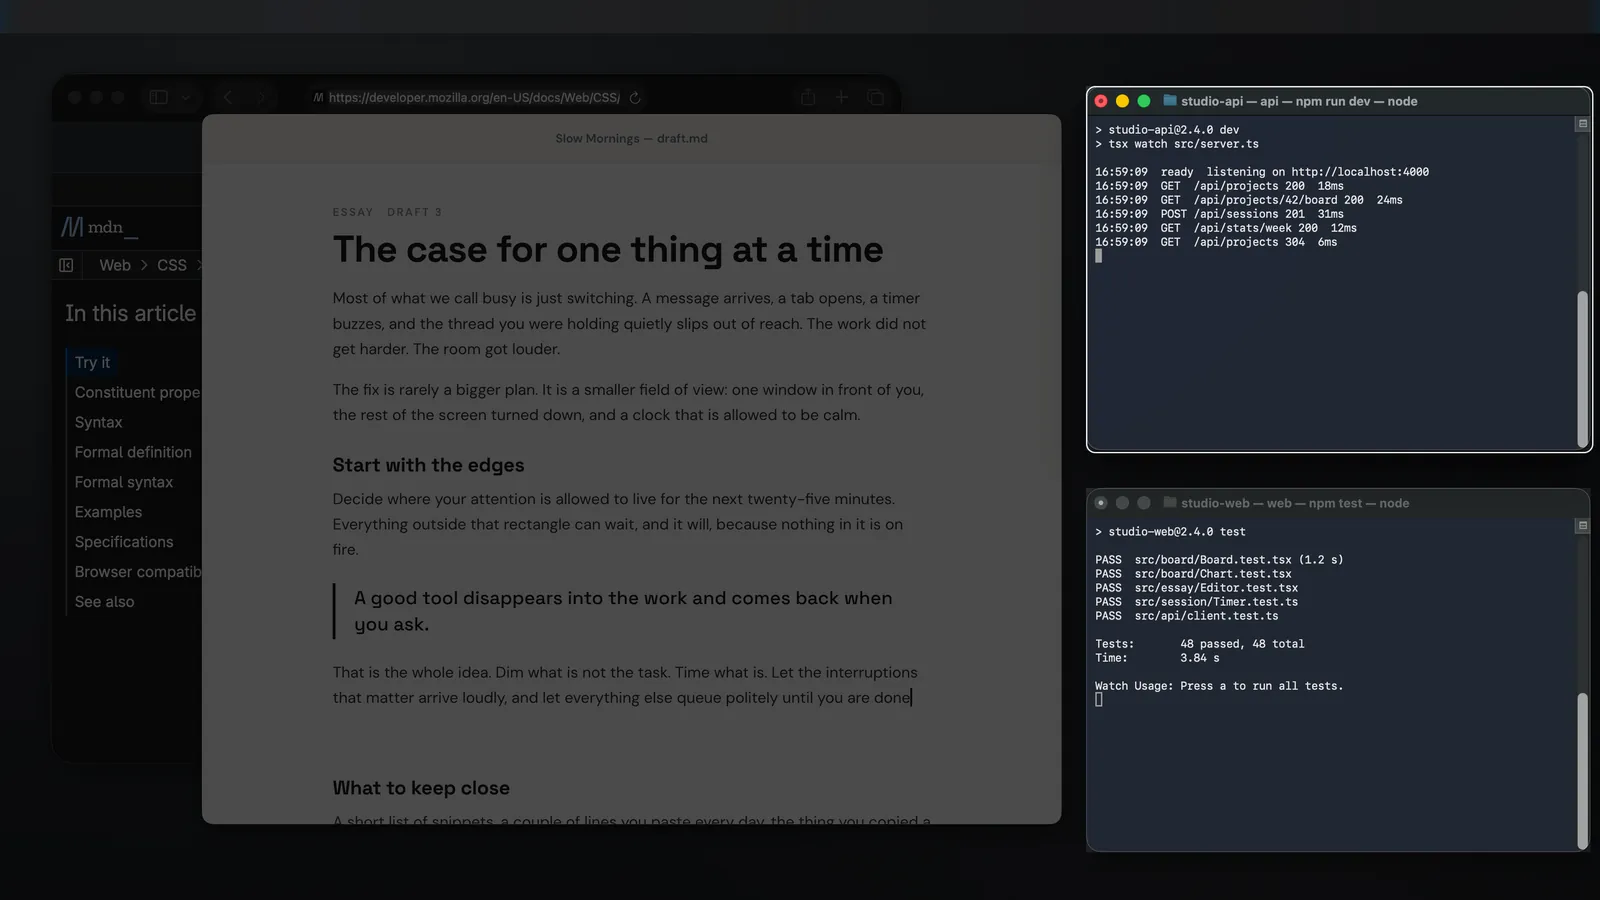Click the "/api/stats/week" request log line

(x=1226, y=228)
